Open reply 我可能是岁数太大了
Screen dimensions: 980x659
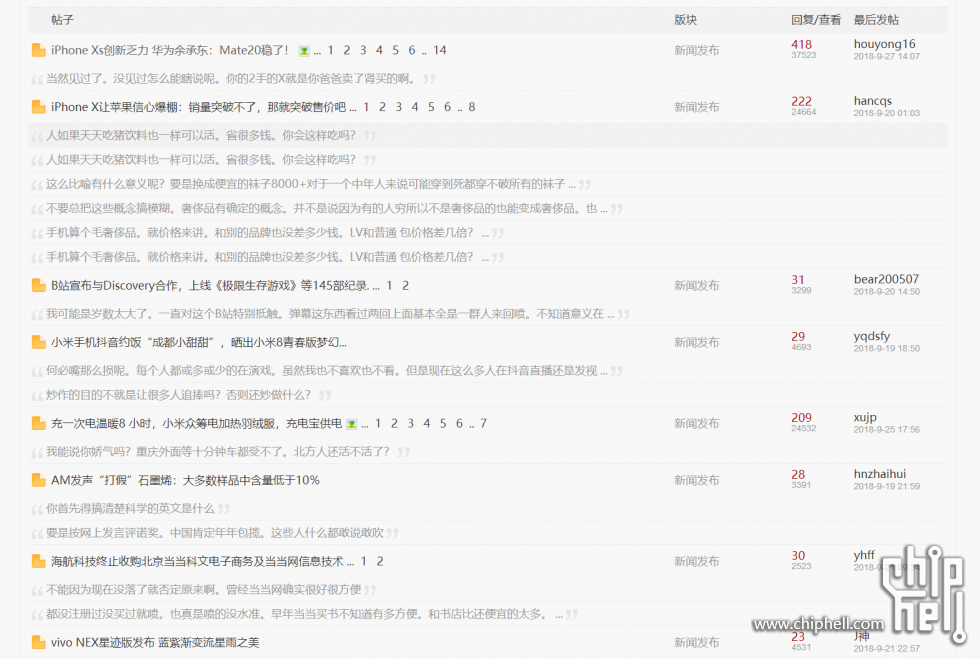(x=330, y=314)
